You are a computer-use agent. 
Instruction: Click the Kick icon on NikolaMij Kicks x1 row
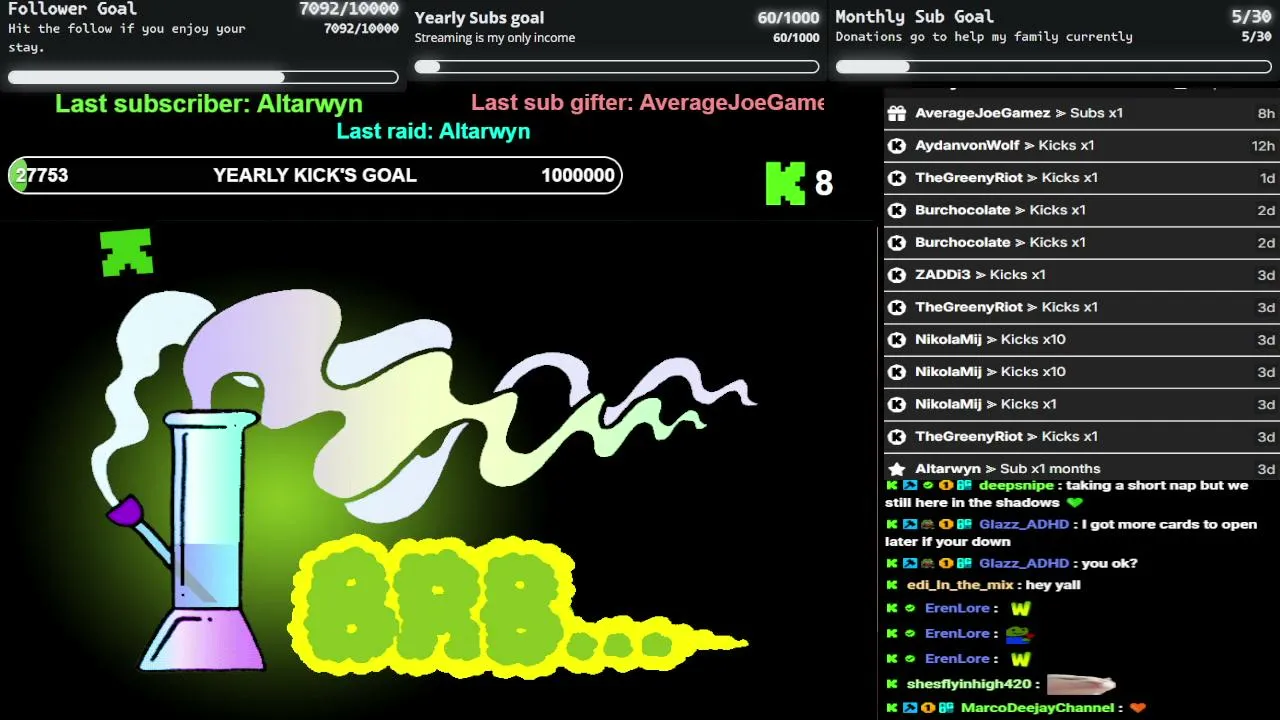(897, 404)
